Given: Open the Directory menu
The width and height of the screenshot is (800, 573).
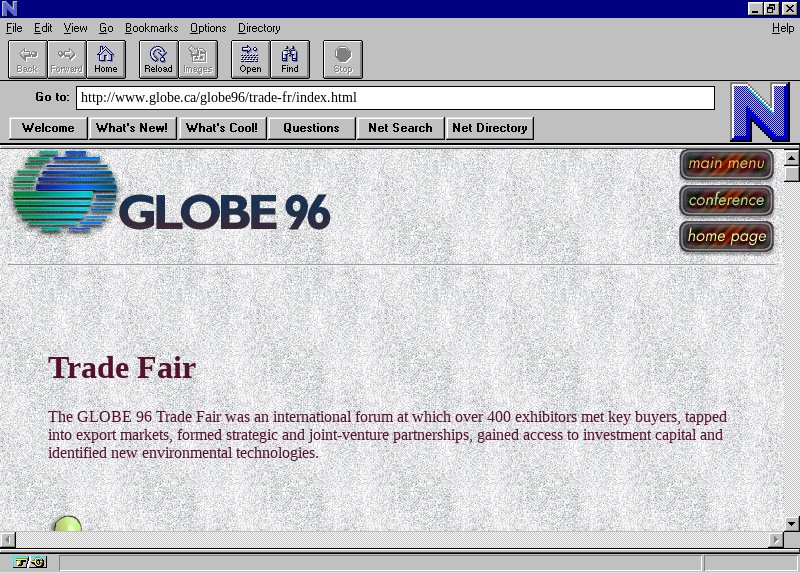Looking at the screenshot, I should pos(259,28).
